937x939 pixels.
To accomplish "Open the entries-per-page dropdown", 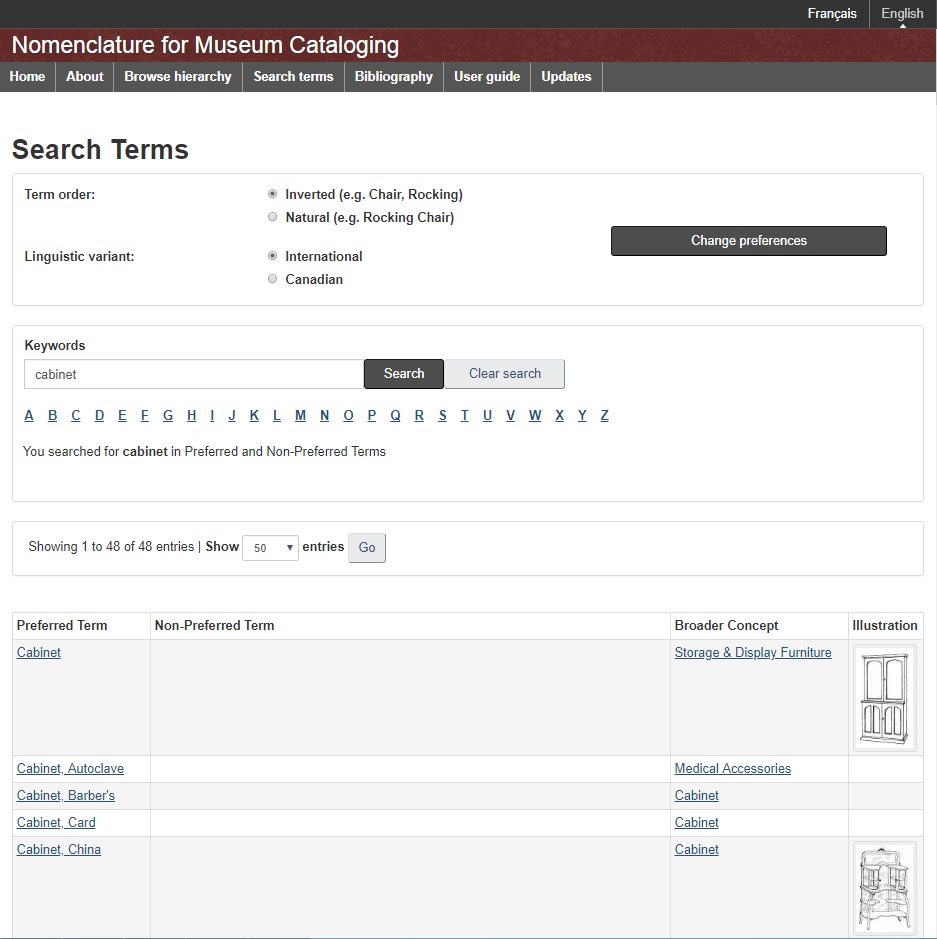I will pyautogui.click(x=270, y=548).
